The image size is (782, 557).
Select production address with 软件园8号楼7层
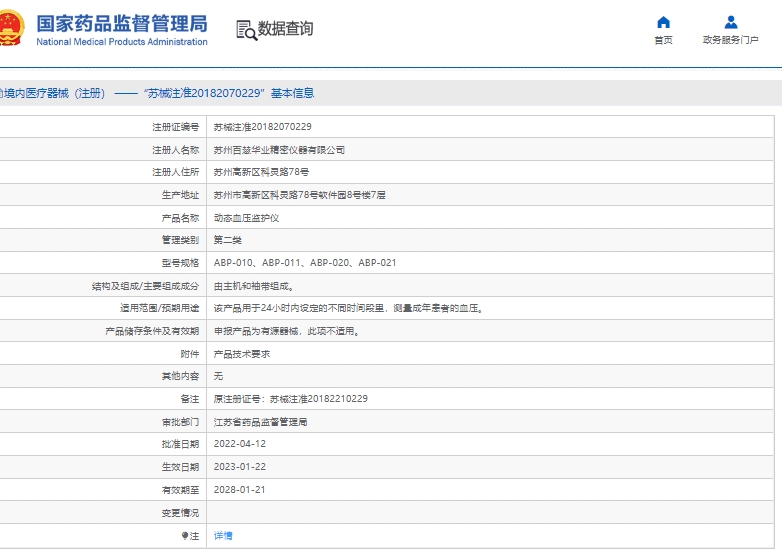[299, 195]
